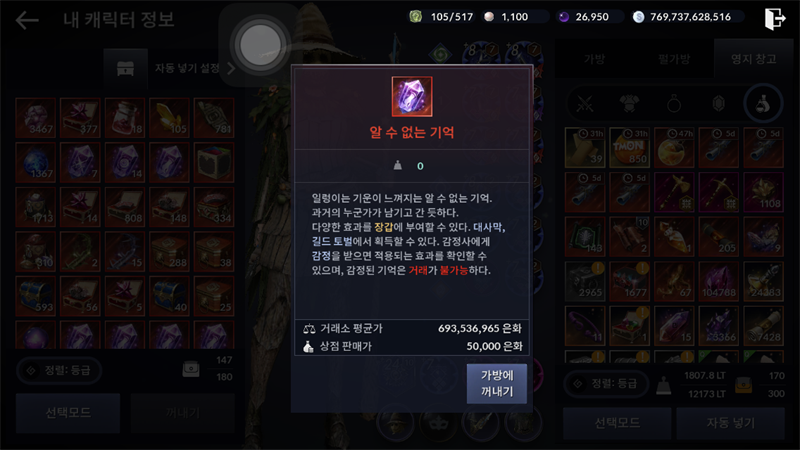800x450 pixels.
Task: Select the crystal filter icon
Action: [718, 104]
